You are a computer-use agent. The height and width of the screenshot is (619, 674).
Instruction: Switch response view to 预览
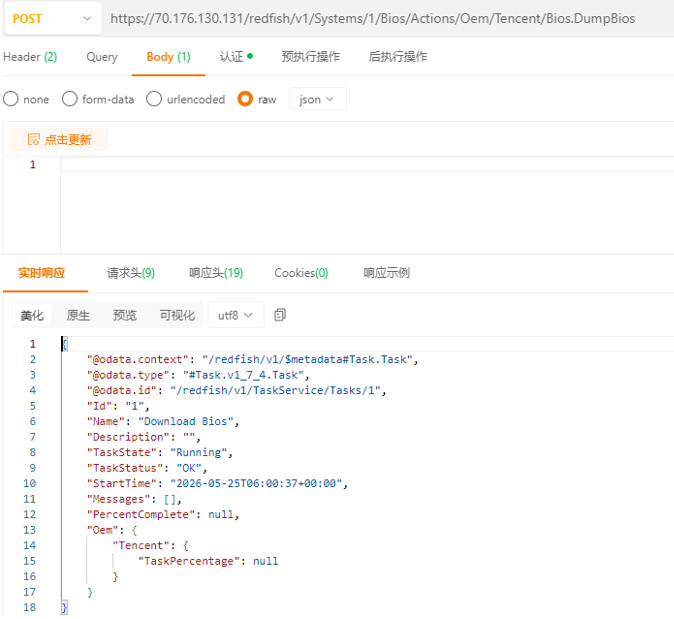(125, 316)
